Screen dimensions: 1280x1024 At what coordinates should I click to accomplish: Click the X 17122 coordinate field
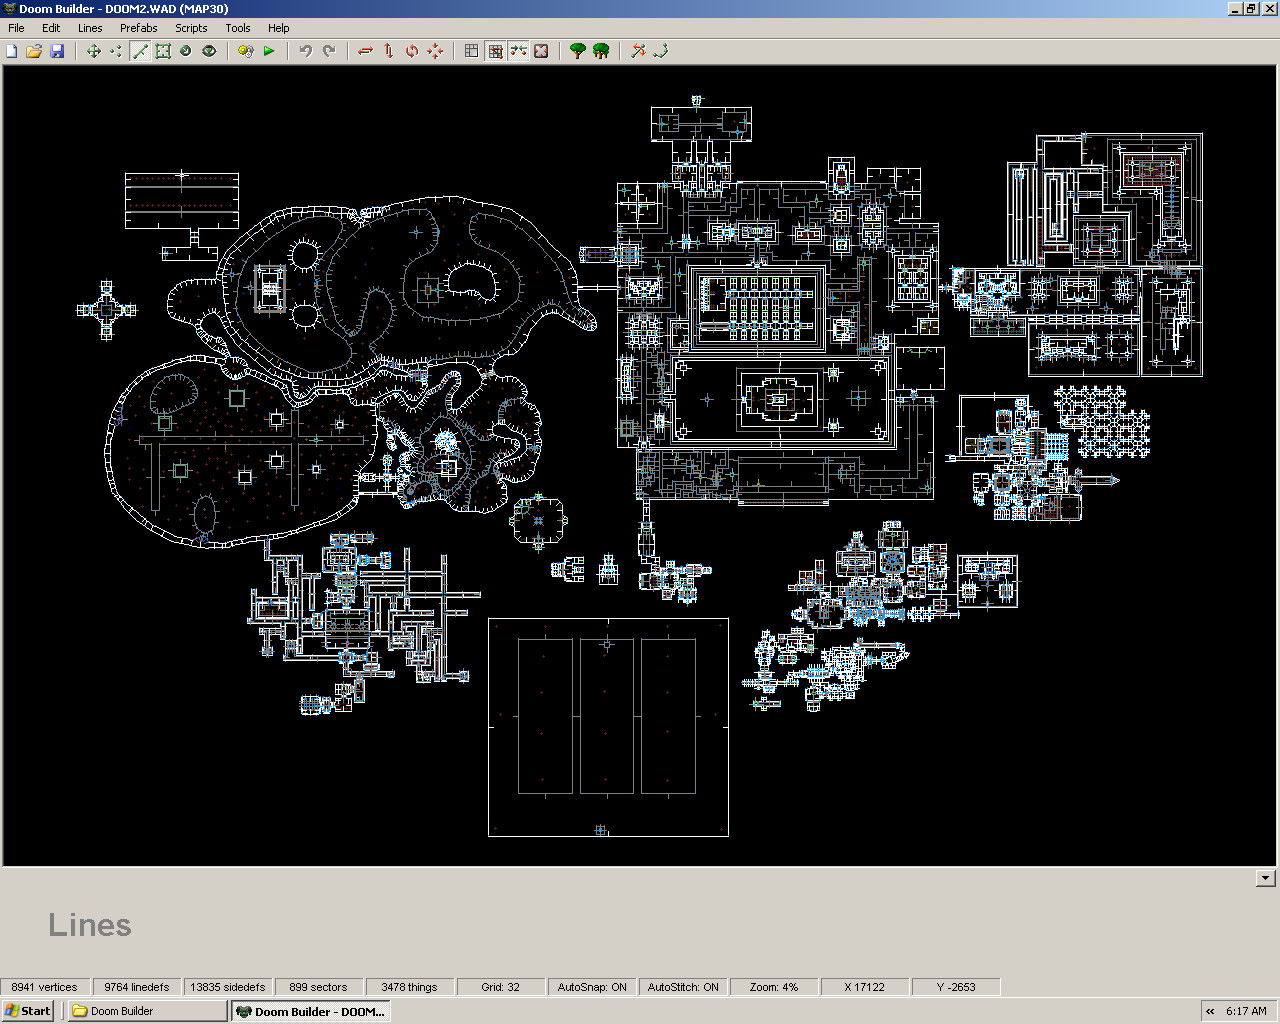[x=865, y=987]
